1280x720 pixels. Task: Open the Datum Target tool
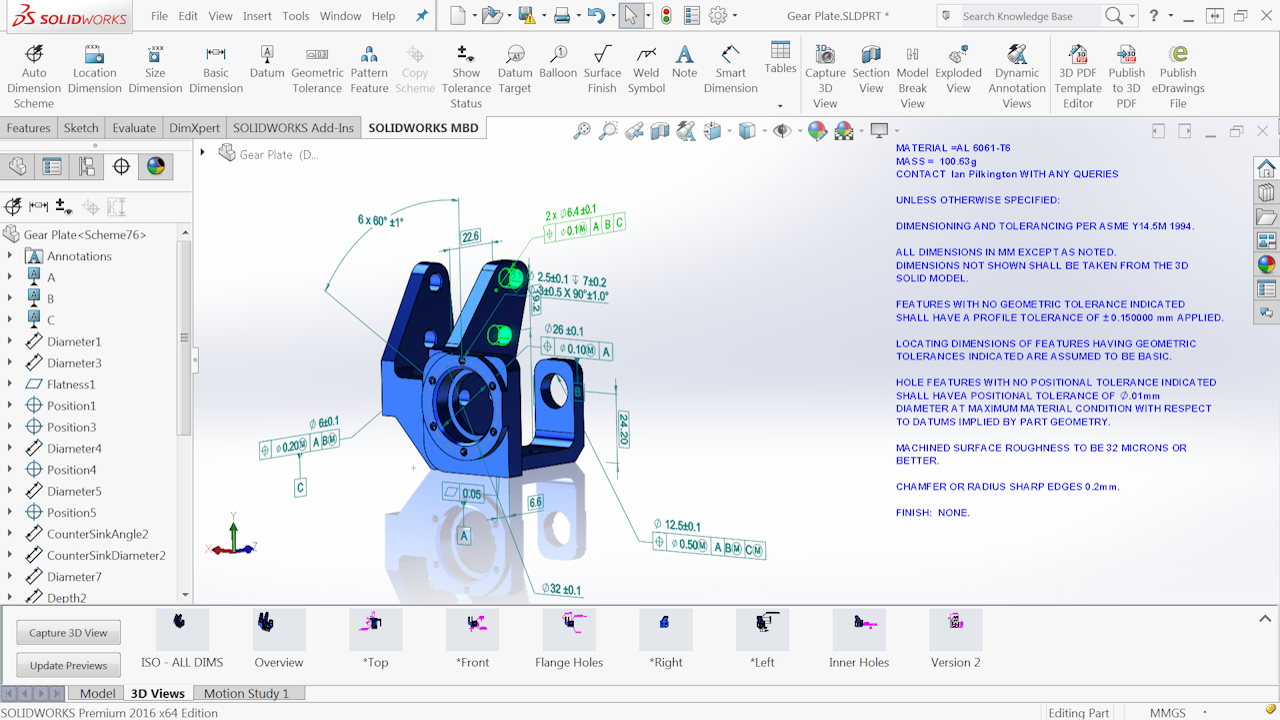click(515, 72)
